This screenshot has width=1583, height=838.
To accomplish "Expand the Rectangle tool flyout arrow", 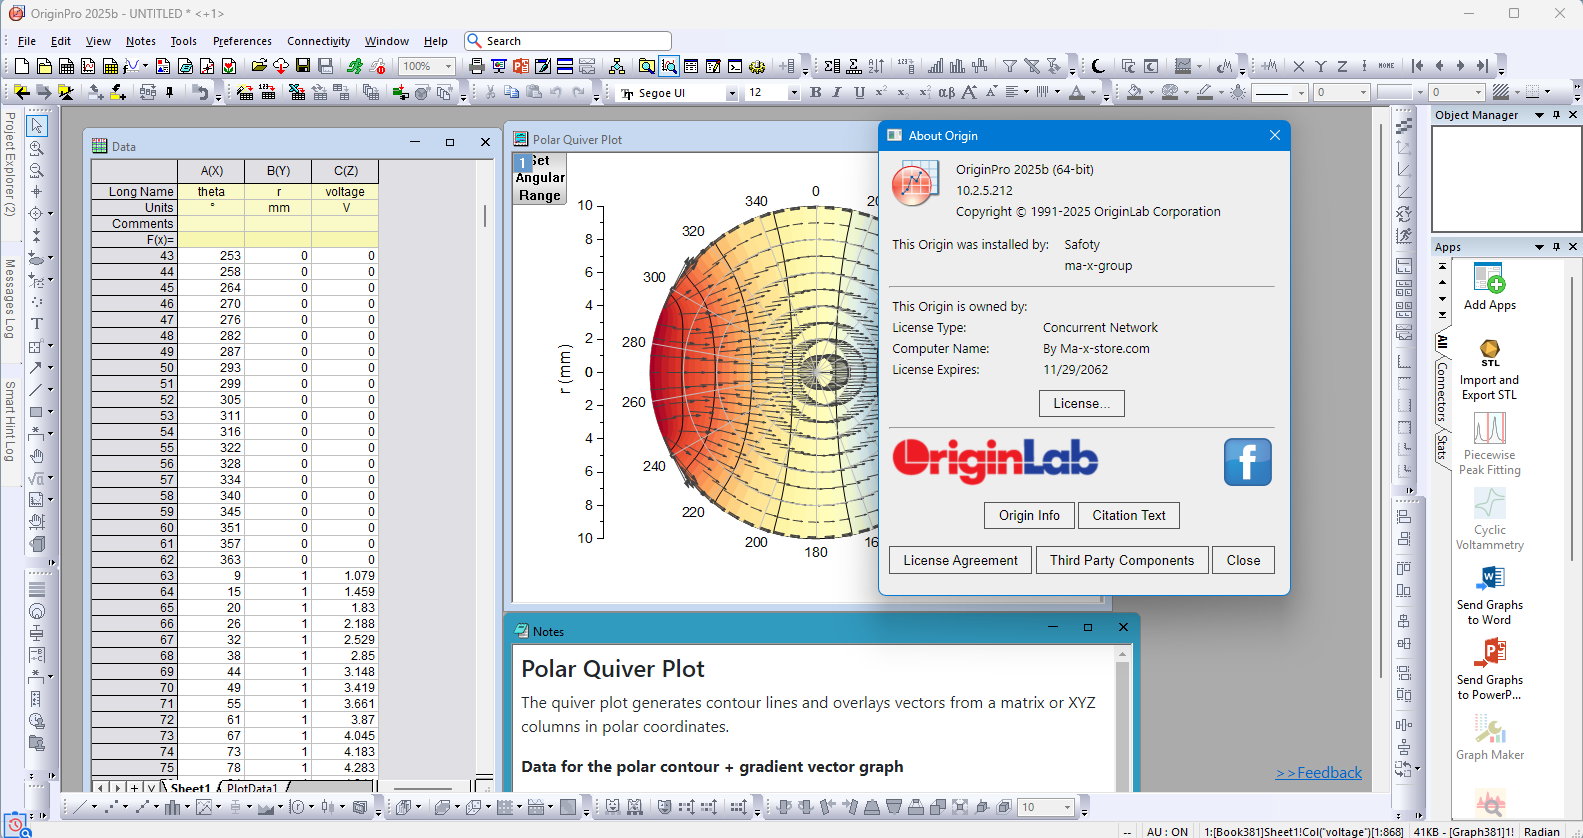I will point(50,412).
